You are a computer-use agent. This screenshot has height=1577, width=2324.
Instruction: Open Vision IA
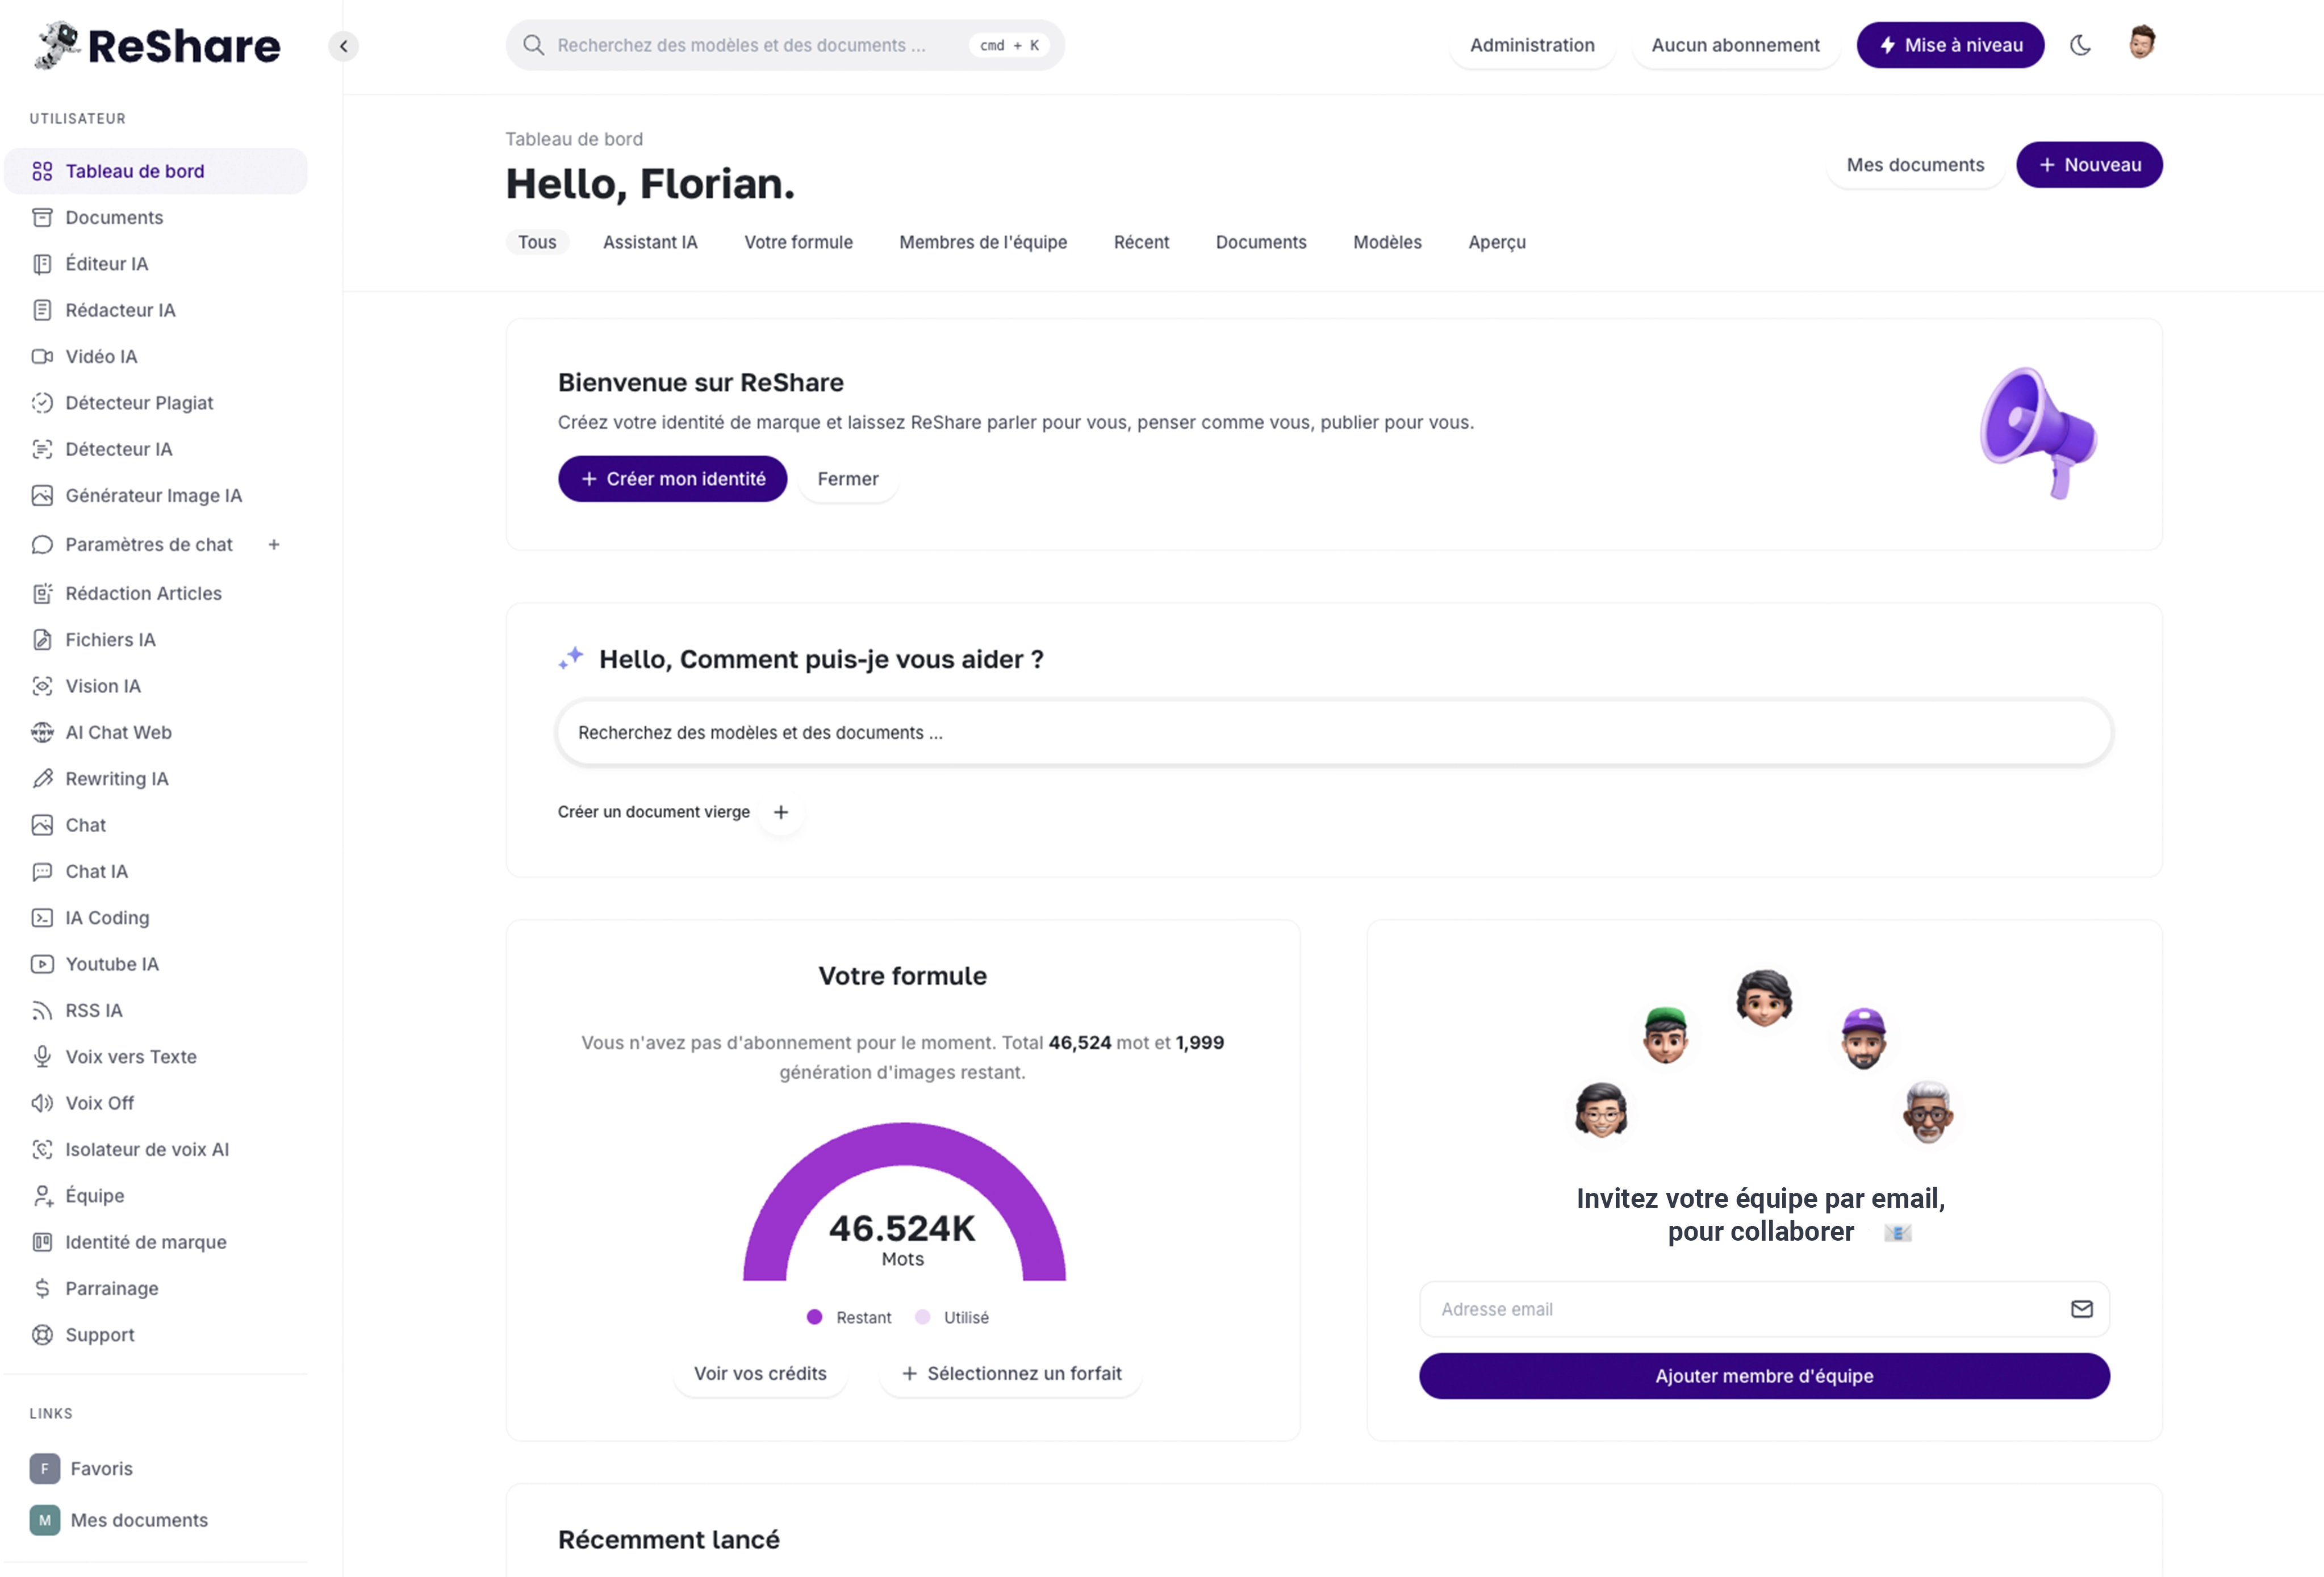155,686
